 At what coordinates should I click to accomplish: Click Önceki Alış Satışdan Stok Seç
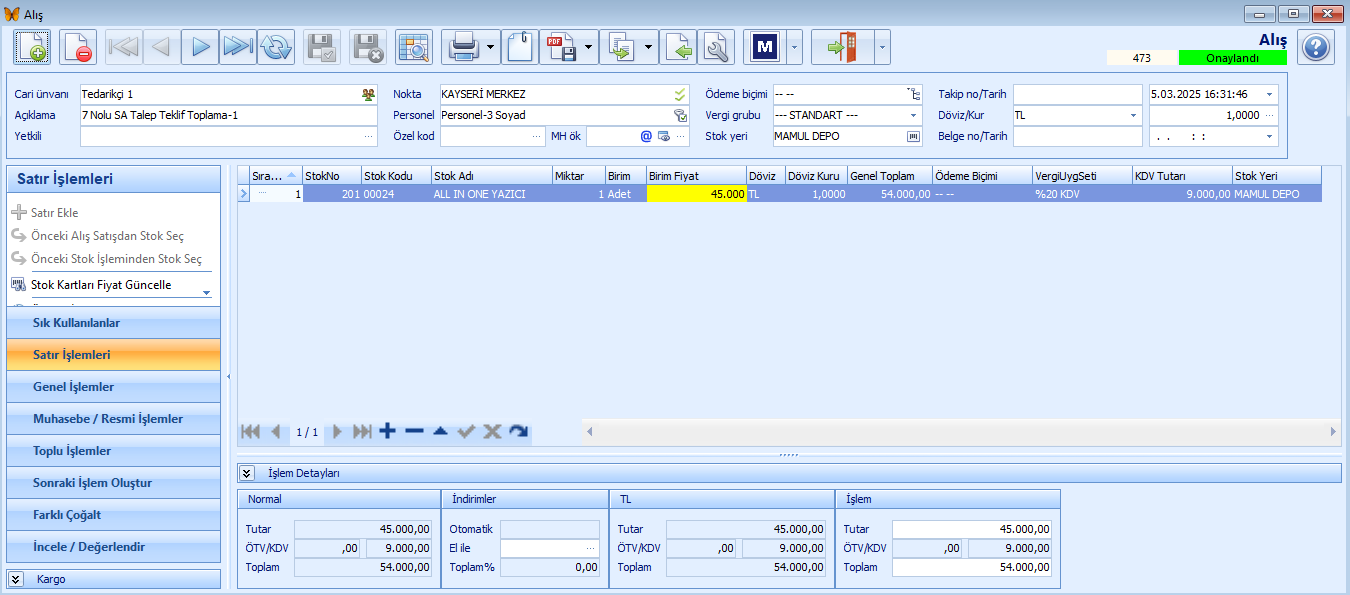(x=107, y=236)
